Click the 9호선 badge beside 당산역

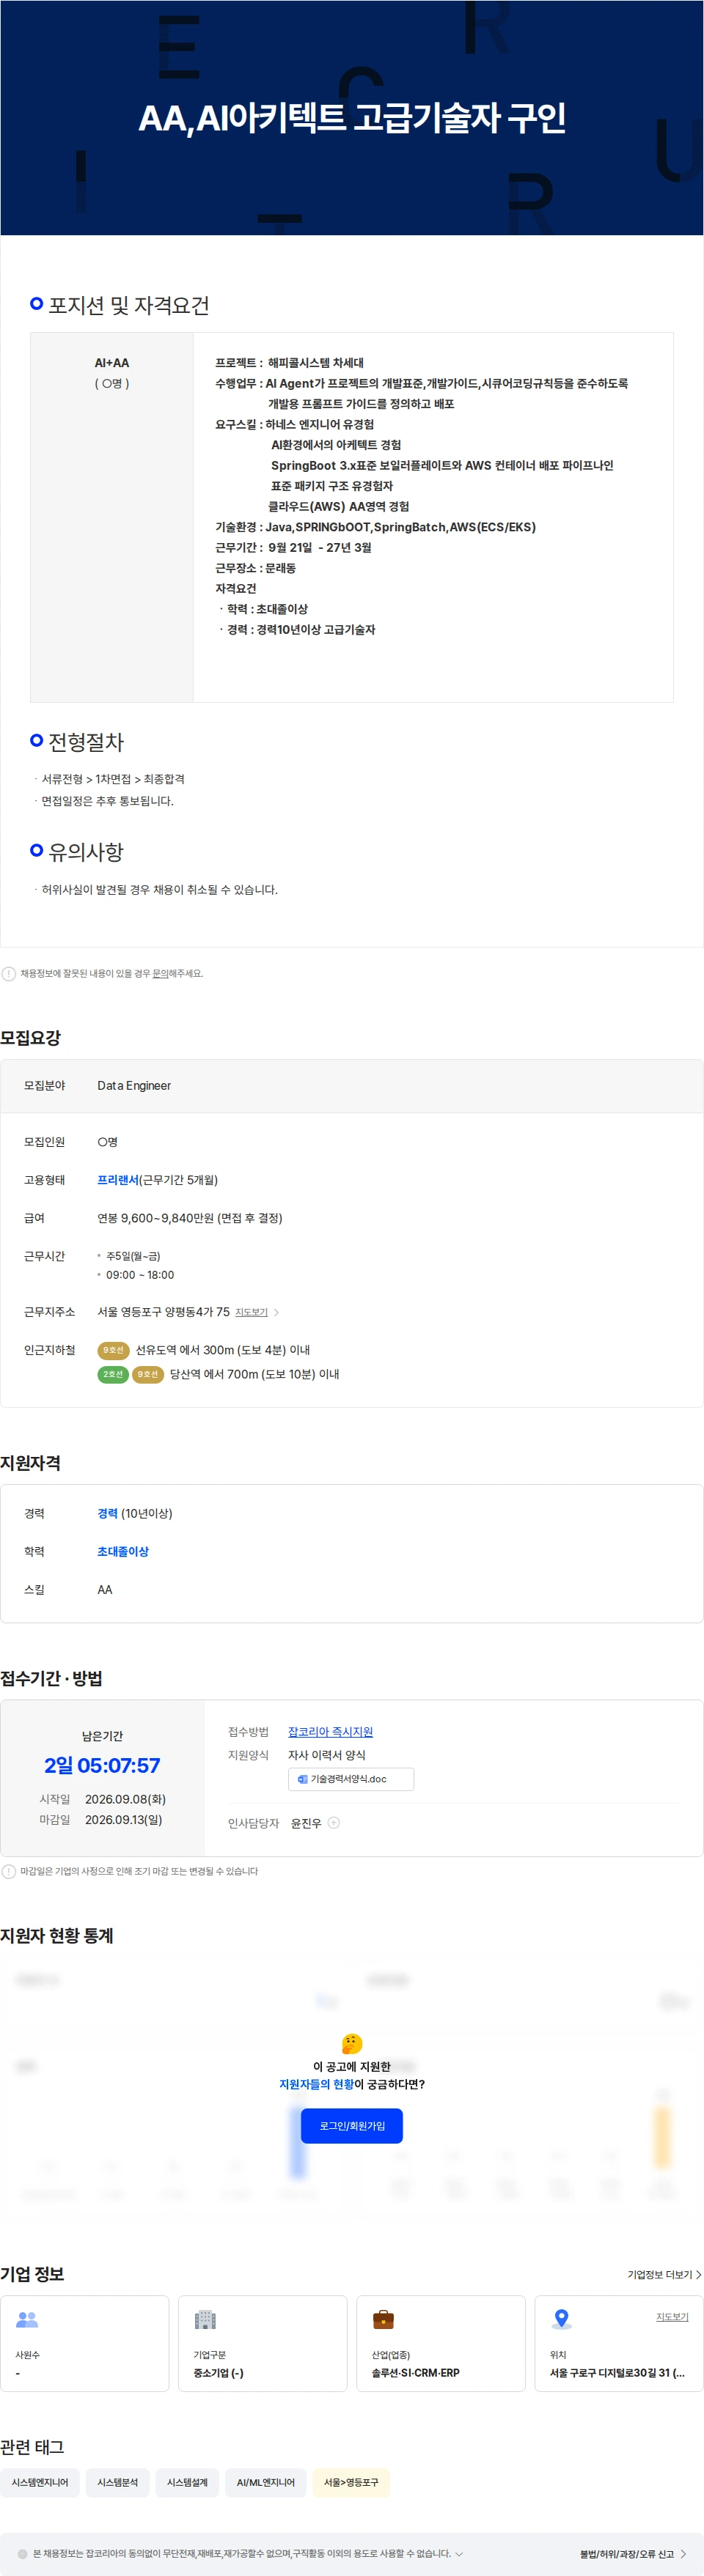pos(148,1374)
